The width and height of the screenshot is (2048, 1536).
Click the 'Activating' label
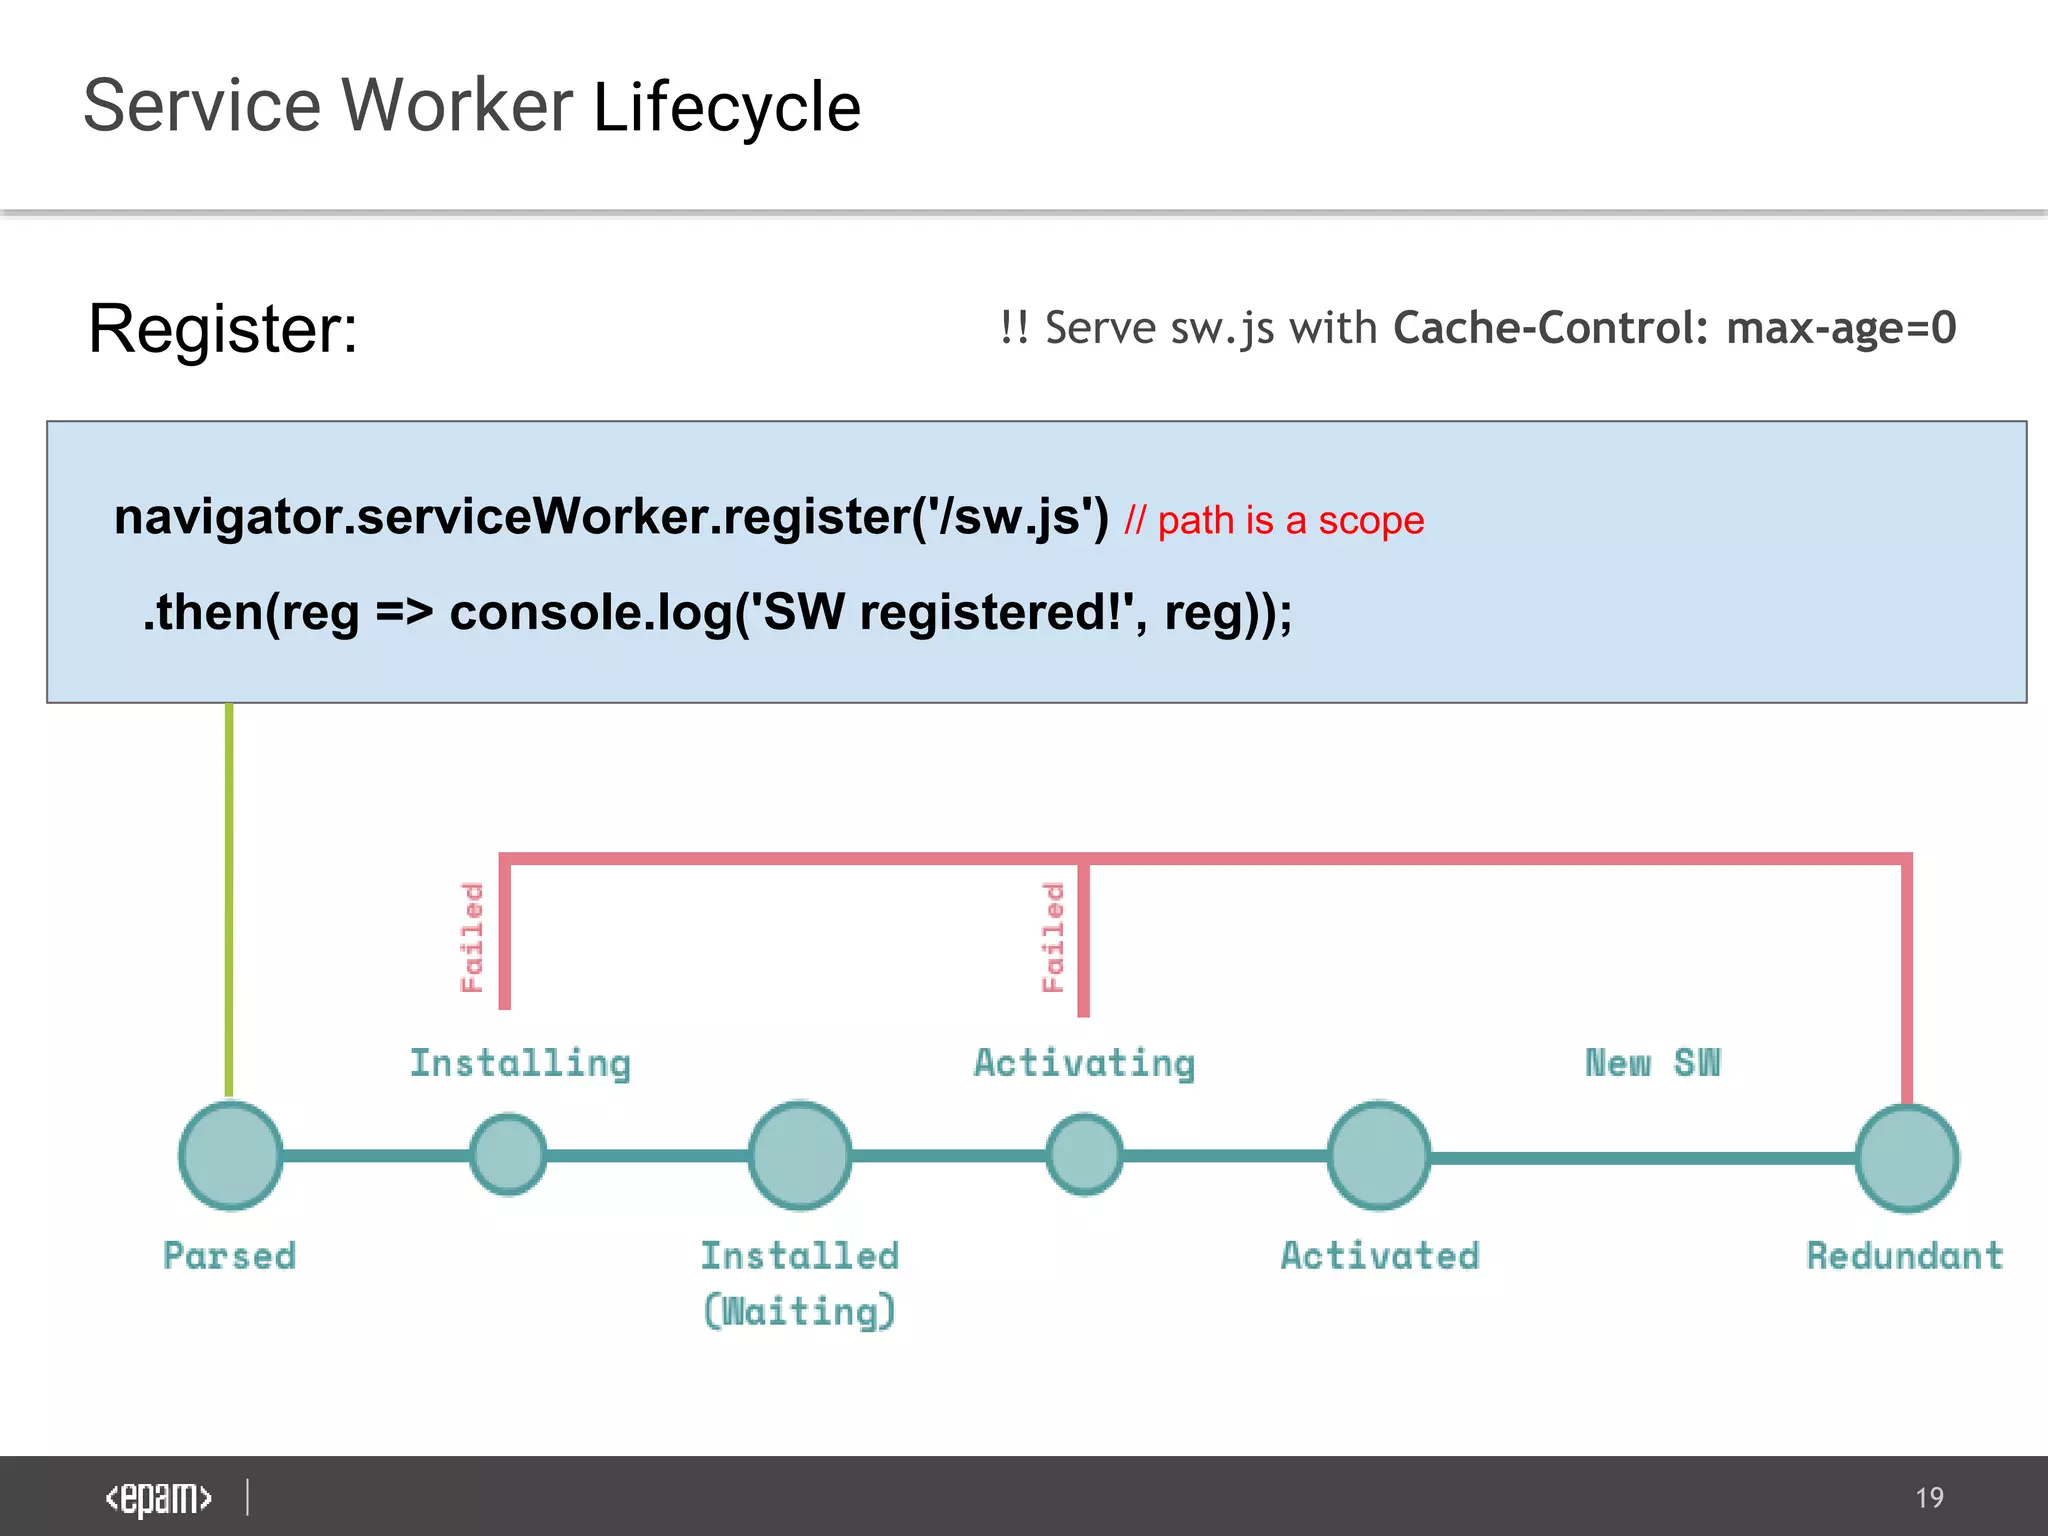coord(1084,1063)
